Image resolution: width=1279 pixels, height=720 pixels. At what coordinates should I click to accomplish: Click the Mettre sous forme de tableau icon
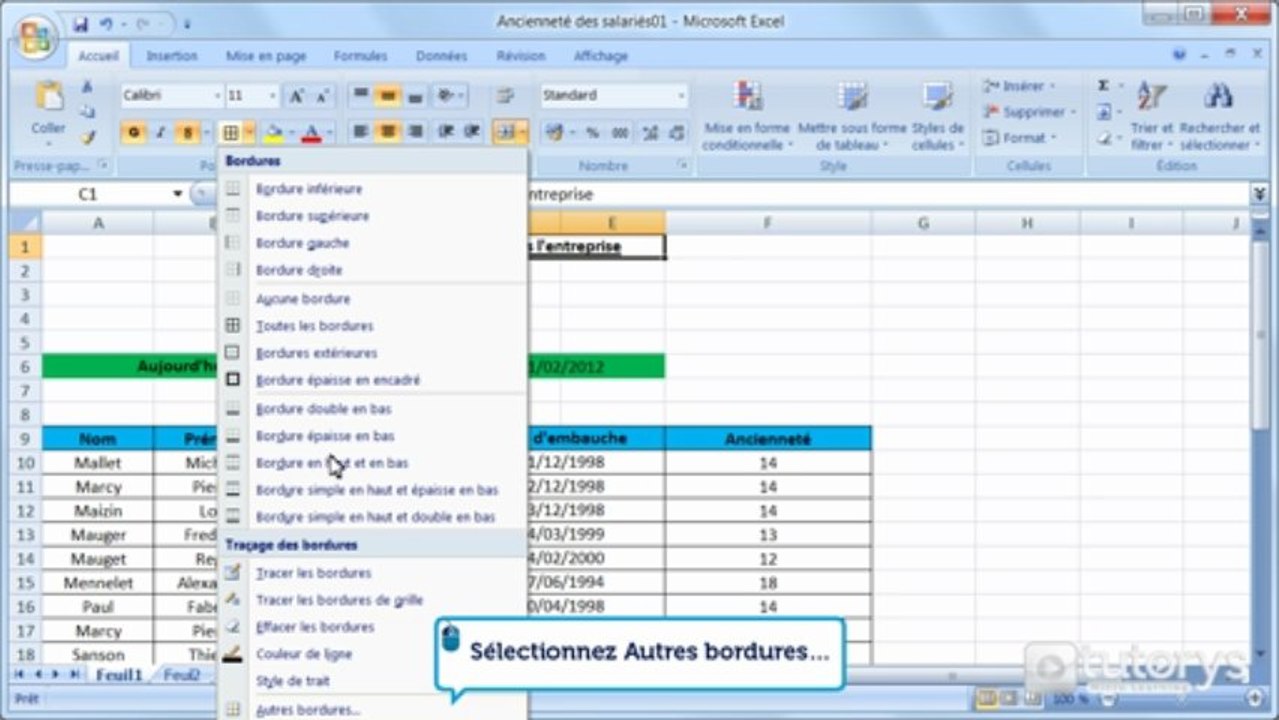852,97
